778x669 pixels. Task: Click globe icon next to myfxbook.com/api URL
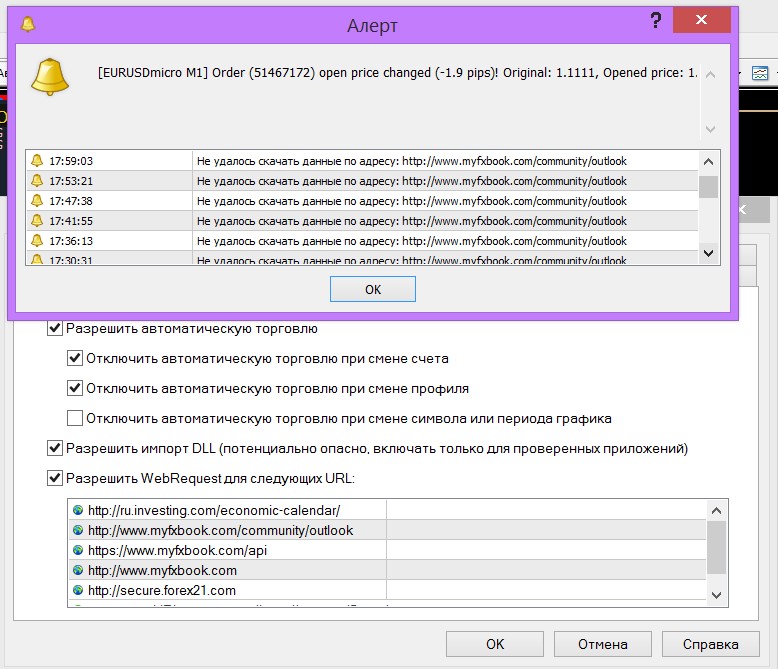[78, 550]
